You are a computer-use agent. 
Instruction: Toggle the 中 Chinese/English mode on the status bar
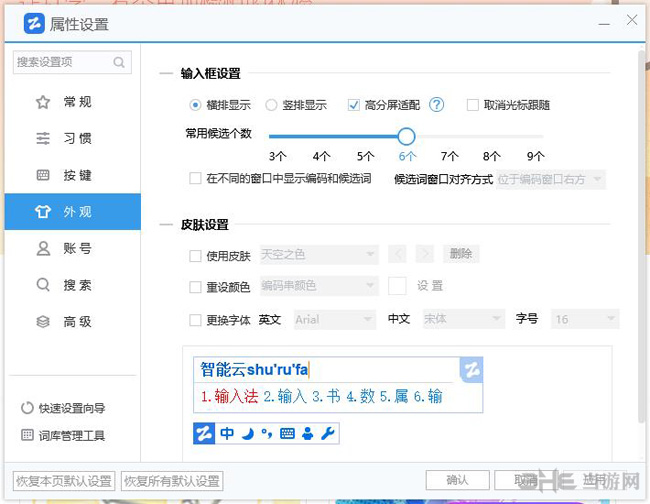click(227, 434)
